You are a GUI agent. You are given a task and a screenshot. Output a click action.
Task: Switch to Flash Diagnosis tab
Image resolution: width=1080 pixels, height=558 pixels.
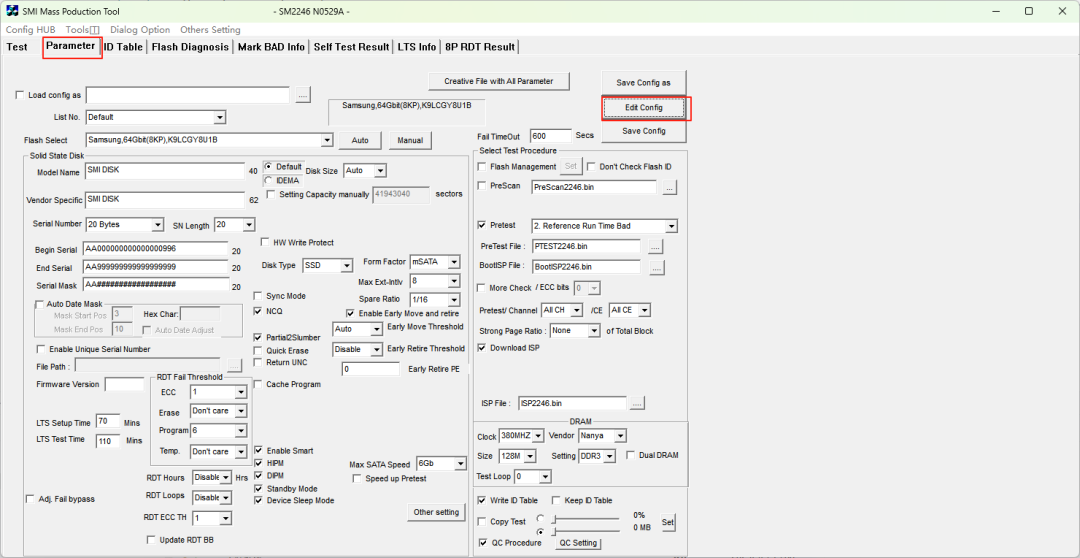190,47
